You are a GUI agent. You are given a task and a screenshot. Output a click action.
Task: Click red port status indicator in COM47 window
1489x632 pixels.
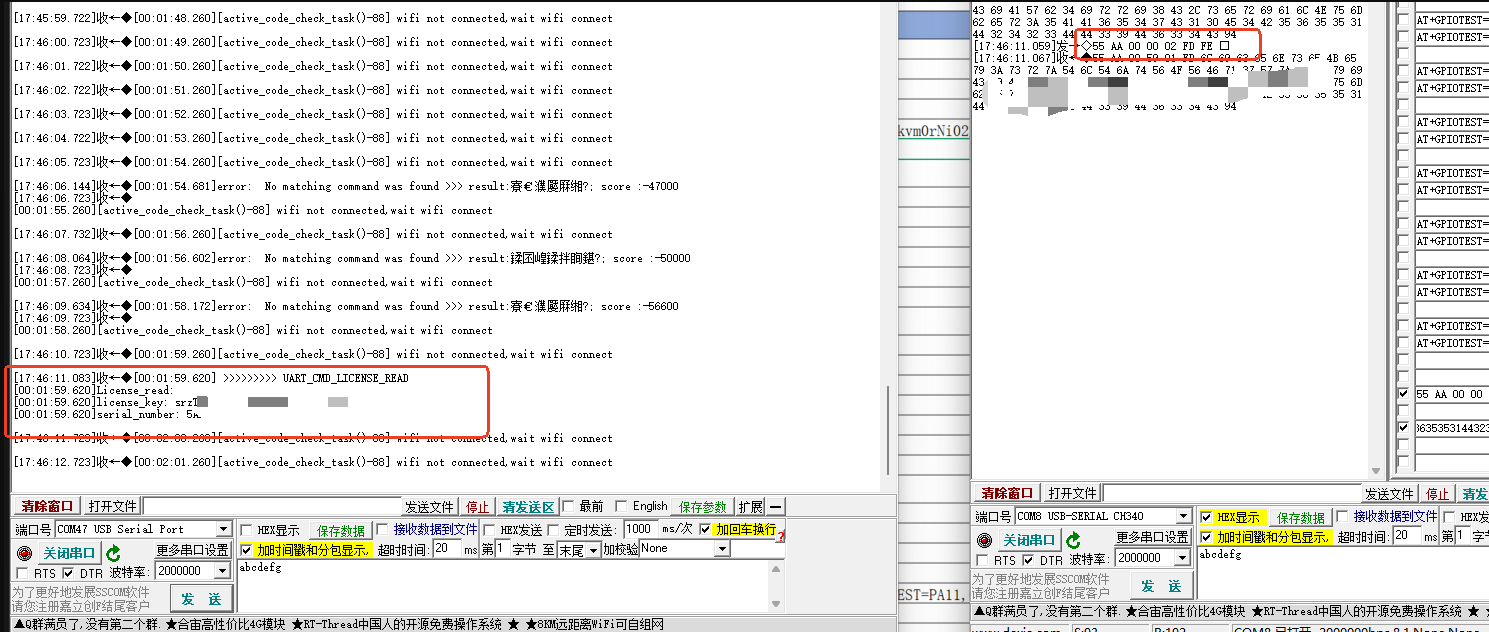click(x=23, y=553)
